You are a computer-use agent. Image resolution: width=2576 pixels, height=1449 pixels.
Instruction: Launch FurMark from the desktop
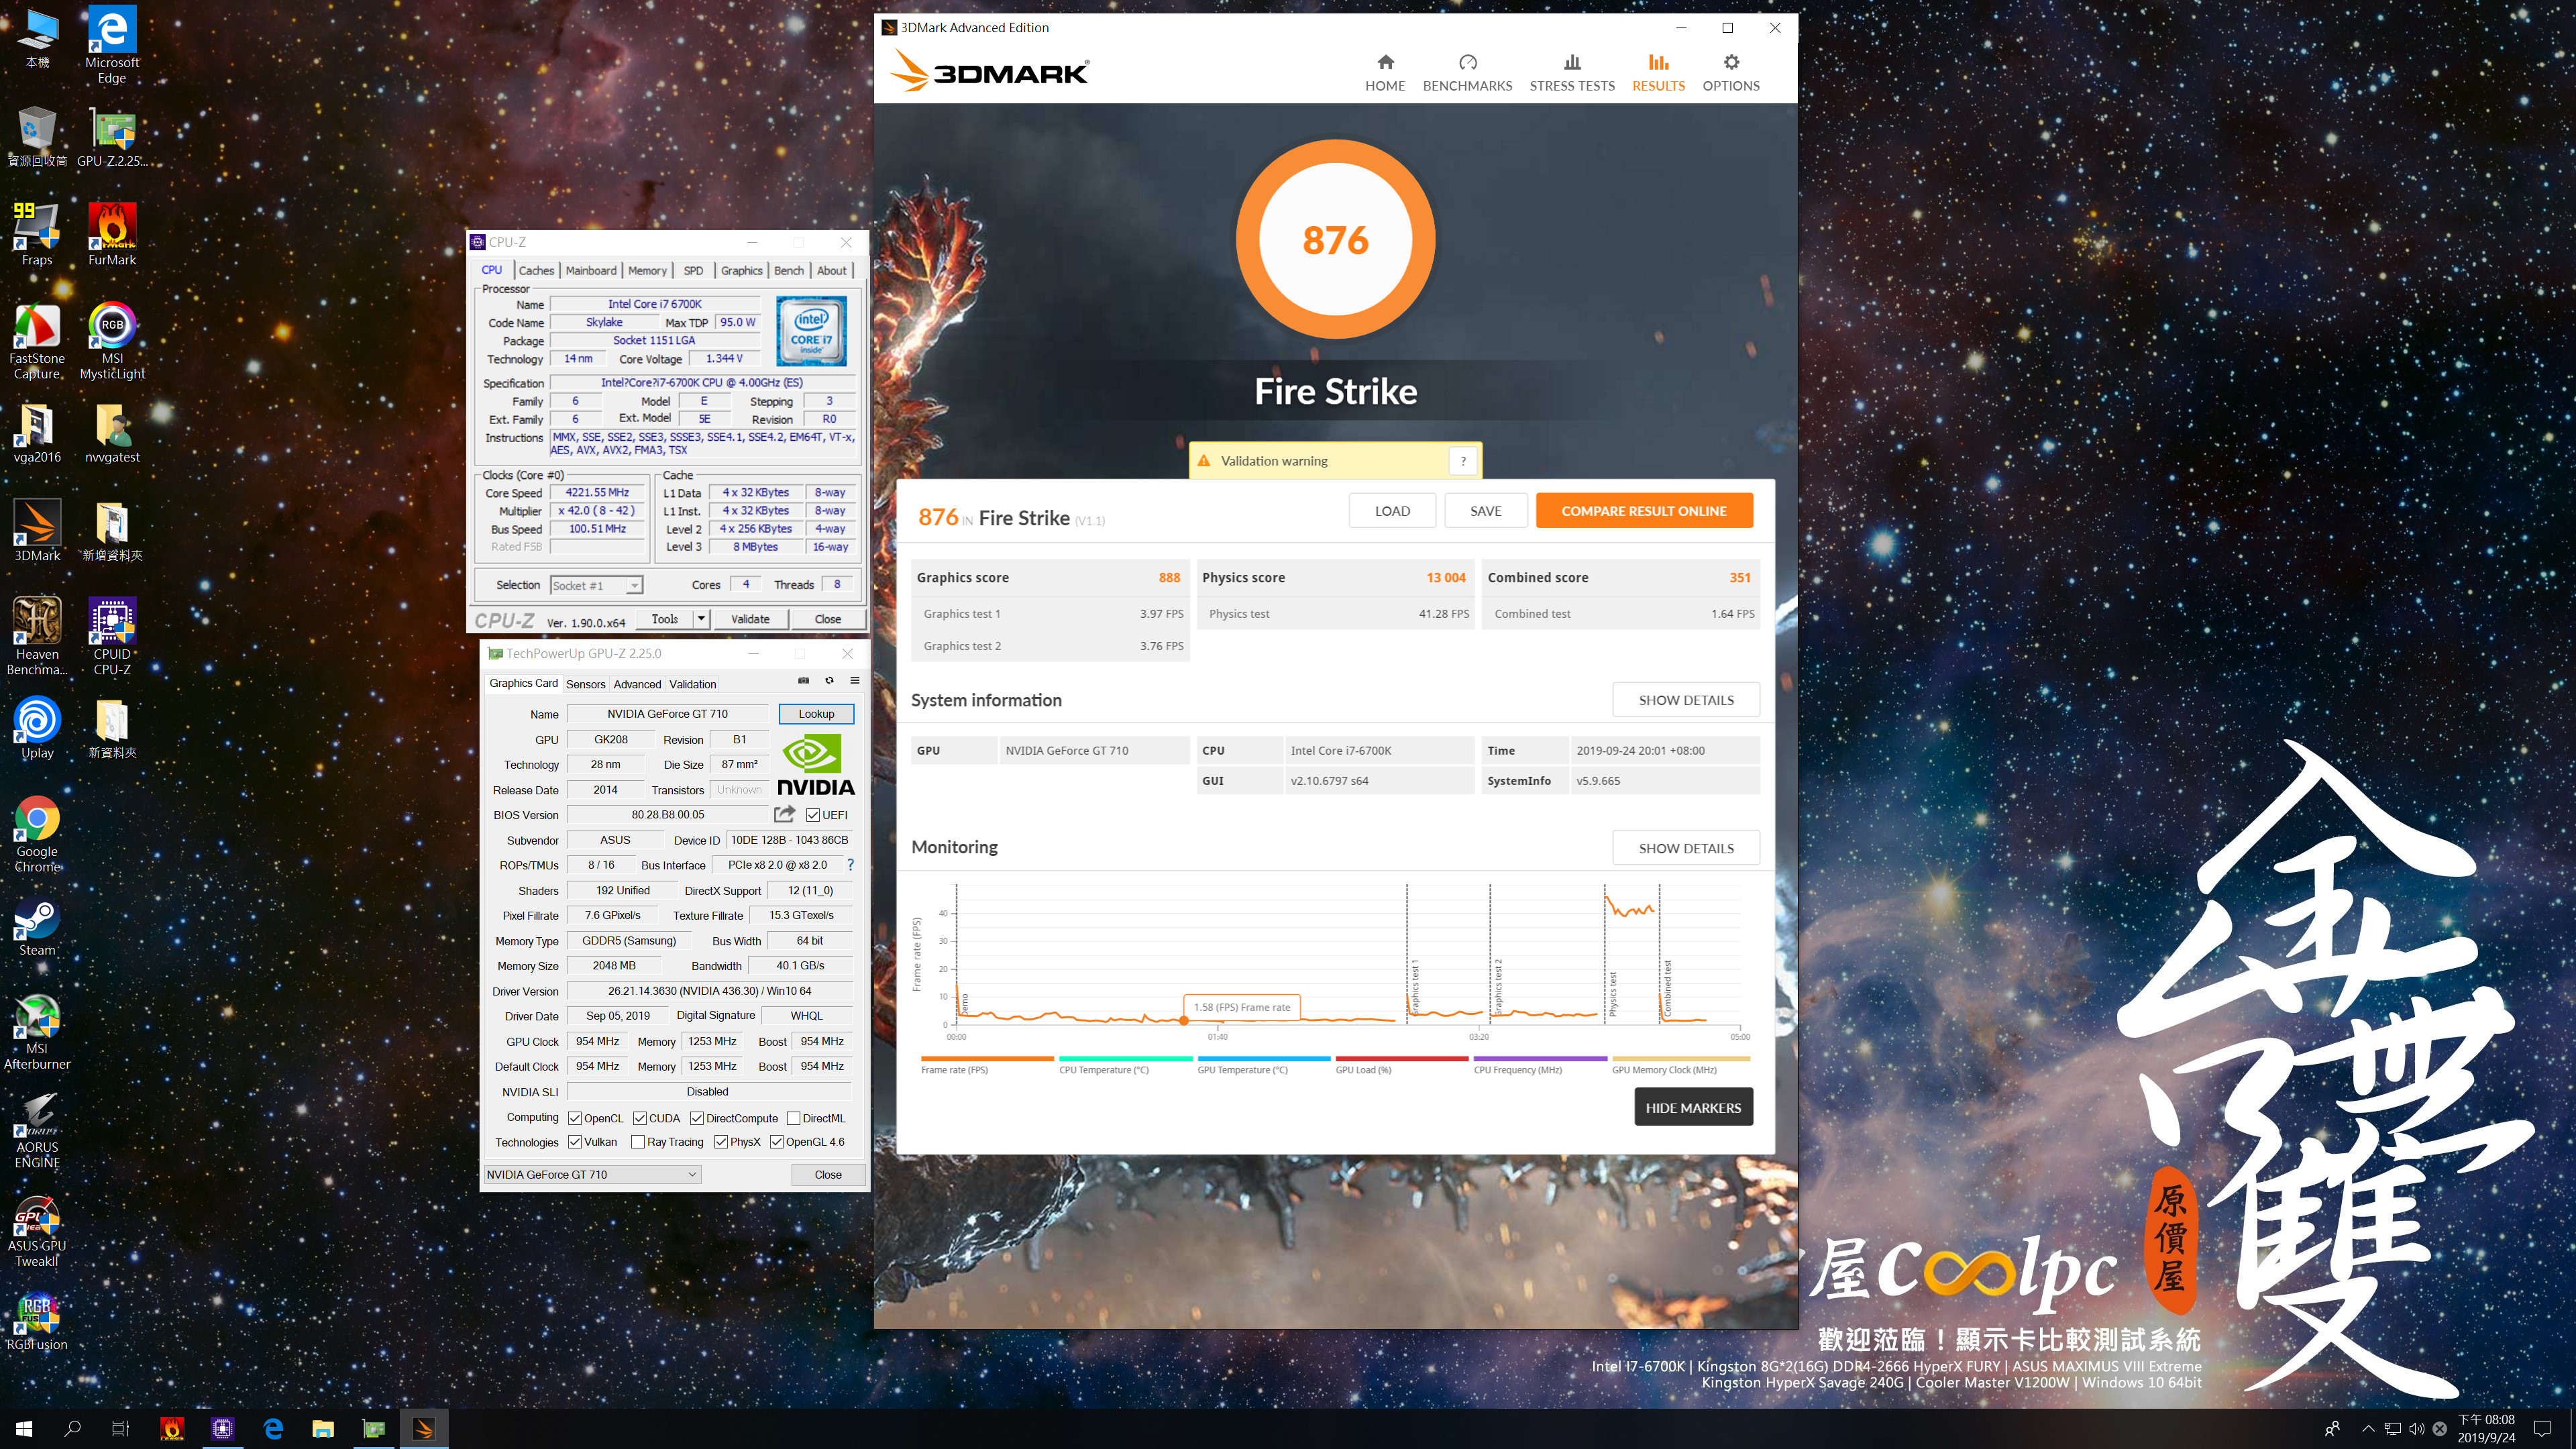(x=112, y=235)
